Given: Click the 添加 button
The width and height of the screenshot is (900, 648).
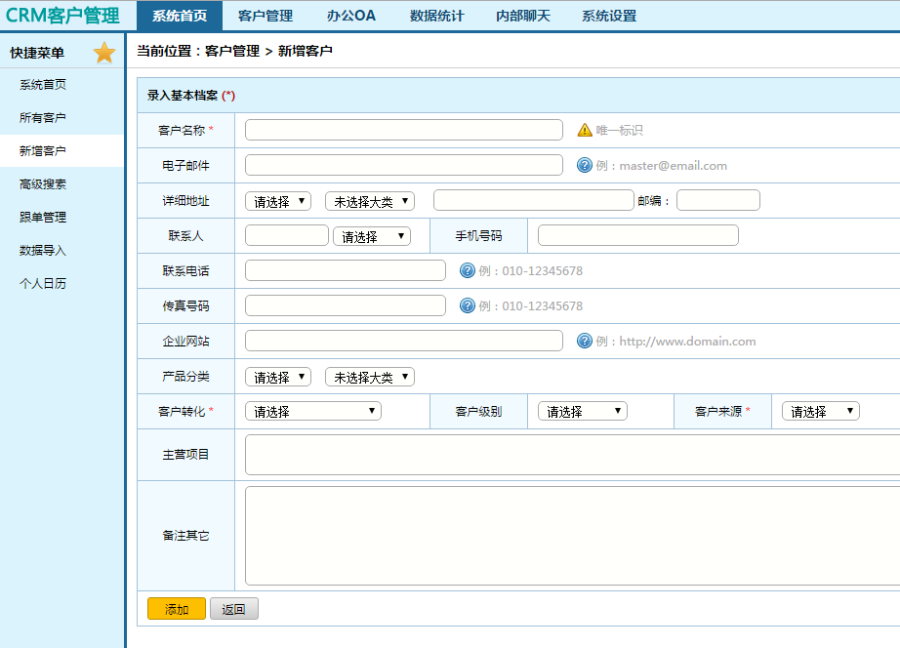Looking at the screenshot, I should tap(176, 608).
